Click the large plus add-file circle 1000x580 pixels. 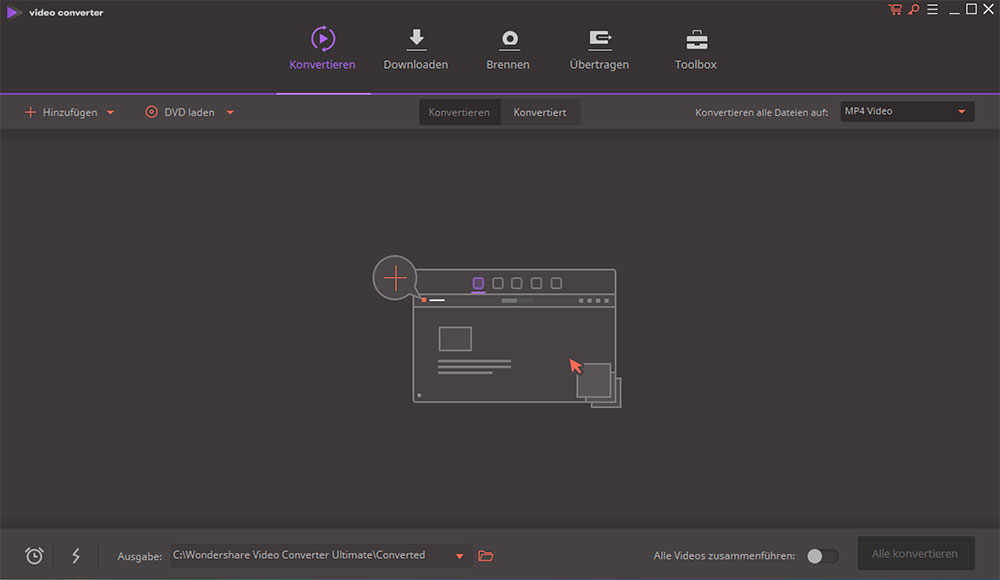395,278
